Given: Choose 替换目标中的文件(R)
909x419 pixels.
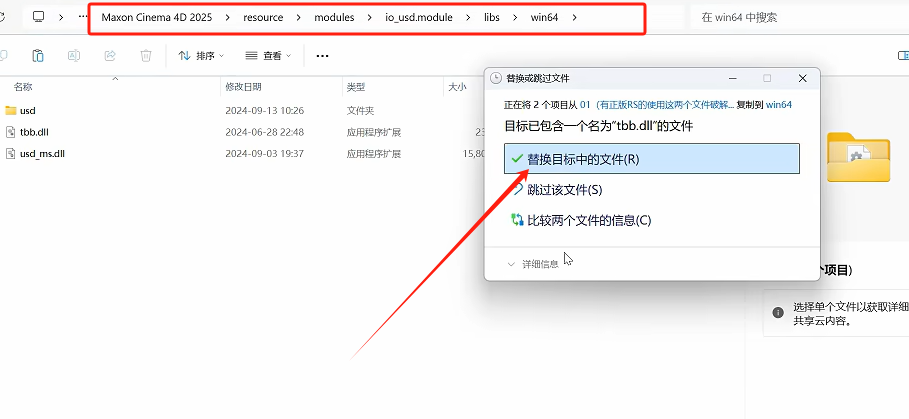Looking at the screenshot, I should pos(583,159).
